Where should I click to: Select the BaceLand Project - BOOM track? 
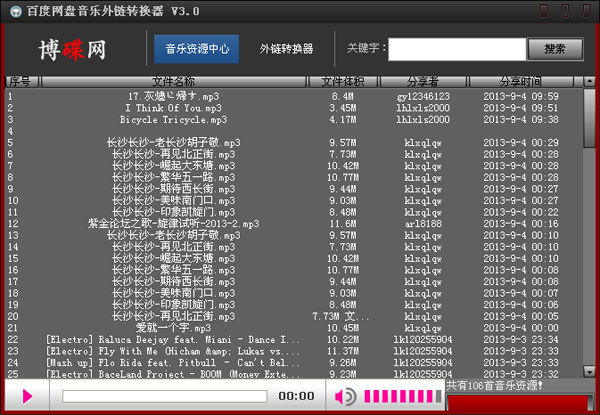(x=173, y=374)
